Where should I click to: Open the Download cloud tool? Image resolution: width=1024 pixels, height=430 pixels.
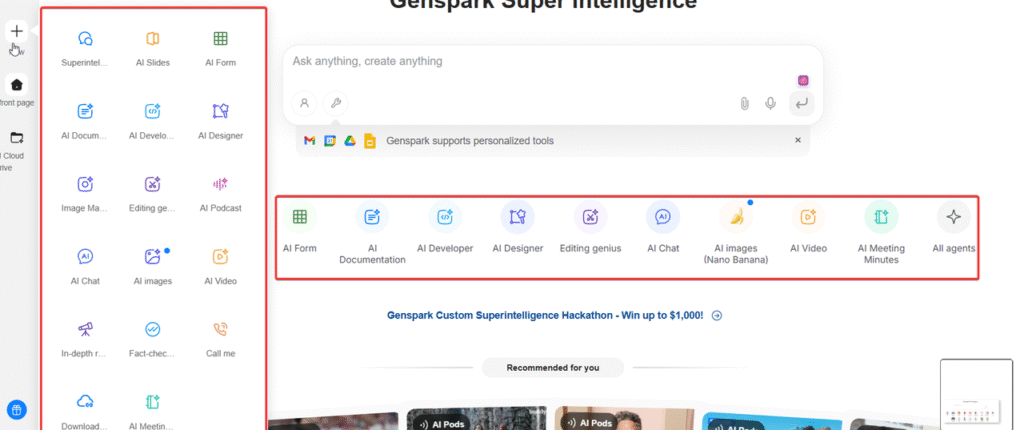[x=86, y=401]
